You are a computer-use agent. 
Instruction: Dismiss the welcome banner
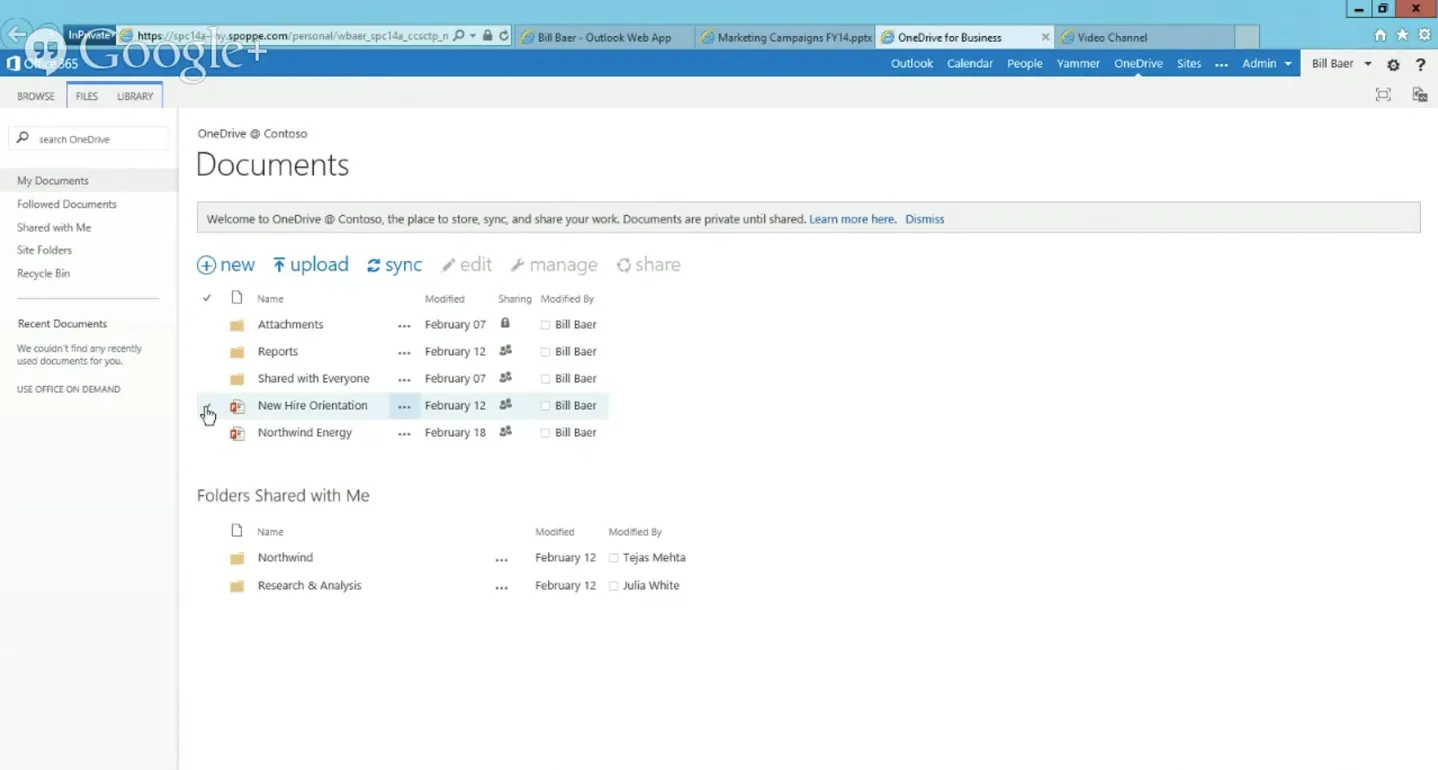[925, 219]
